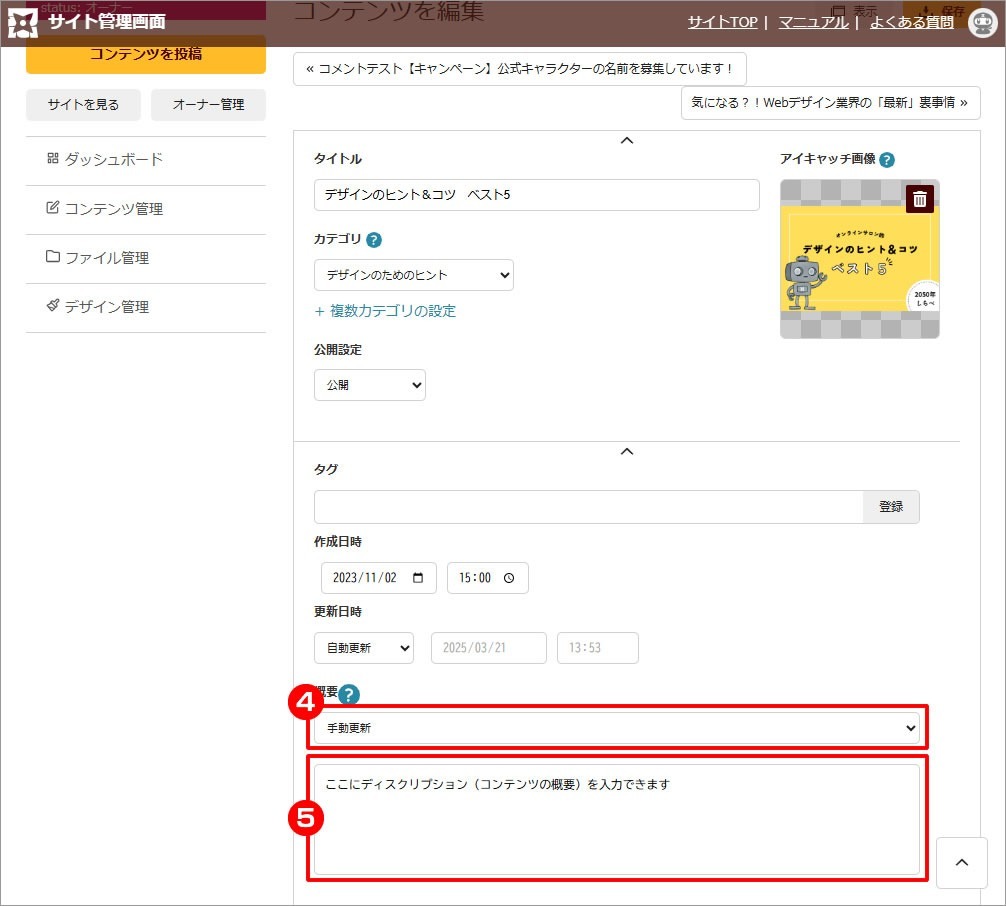Open the calendar picker in 作成日時 date field
This screenshot has height=906, width=1006.
(x=418, y=578)
